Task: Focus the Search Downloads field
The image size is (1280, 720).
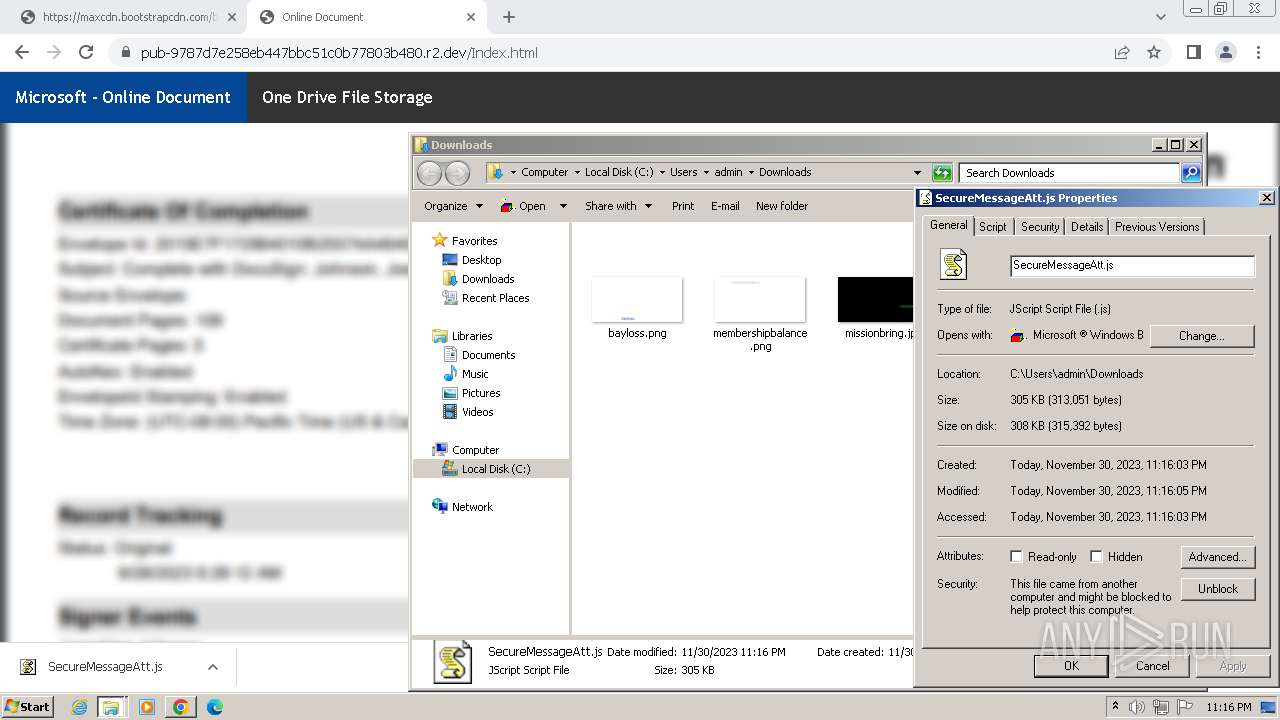Action: tap(1069, 173)
